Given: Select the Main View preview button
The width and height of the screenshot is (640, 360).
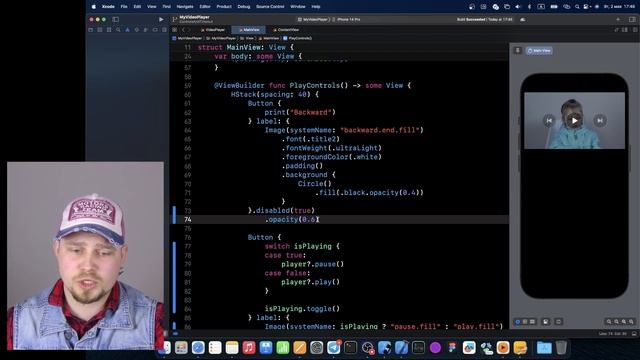Looking at the screenshot, I should click(x=539, y=51).
